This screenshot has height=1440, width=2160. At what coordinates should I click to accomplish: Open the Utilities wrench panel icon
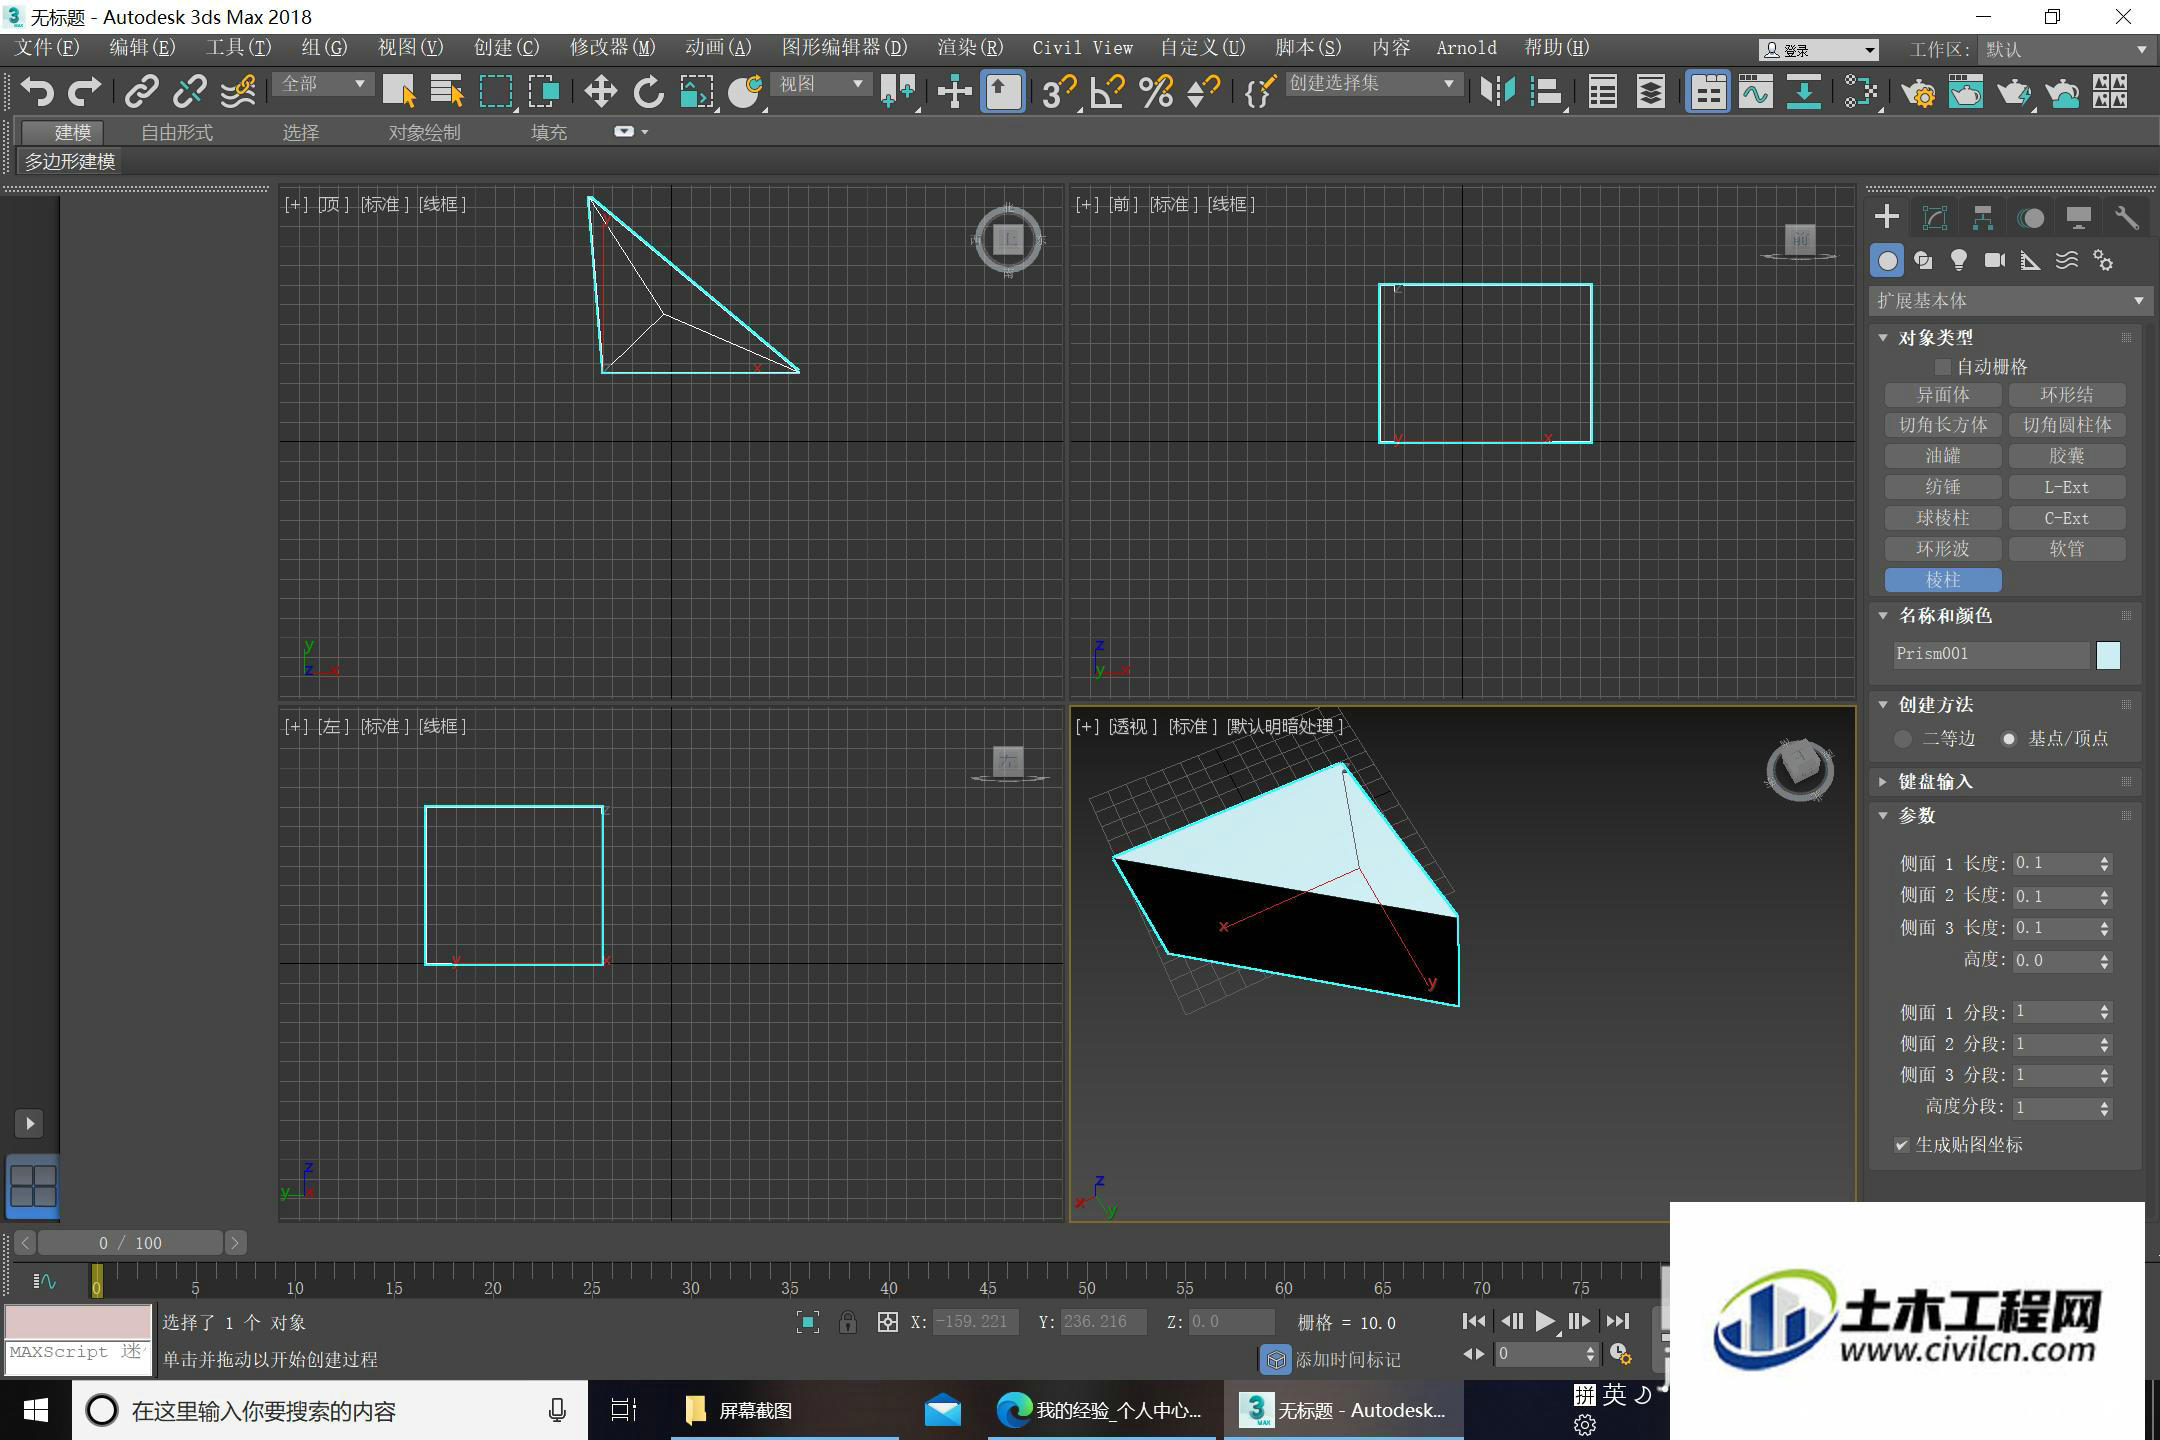(x=2126, y=217)
